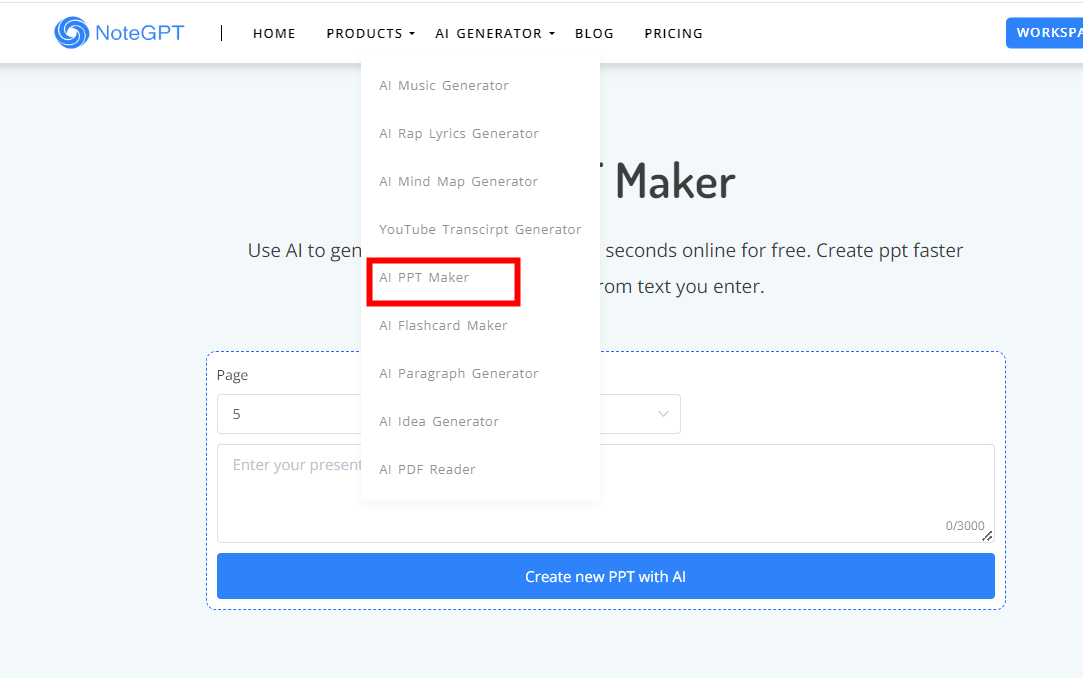Open the AI PDF Reader
Image resolution: width=1083 pixels, height=678 pixels.
click(x=427, y=469)
